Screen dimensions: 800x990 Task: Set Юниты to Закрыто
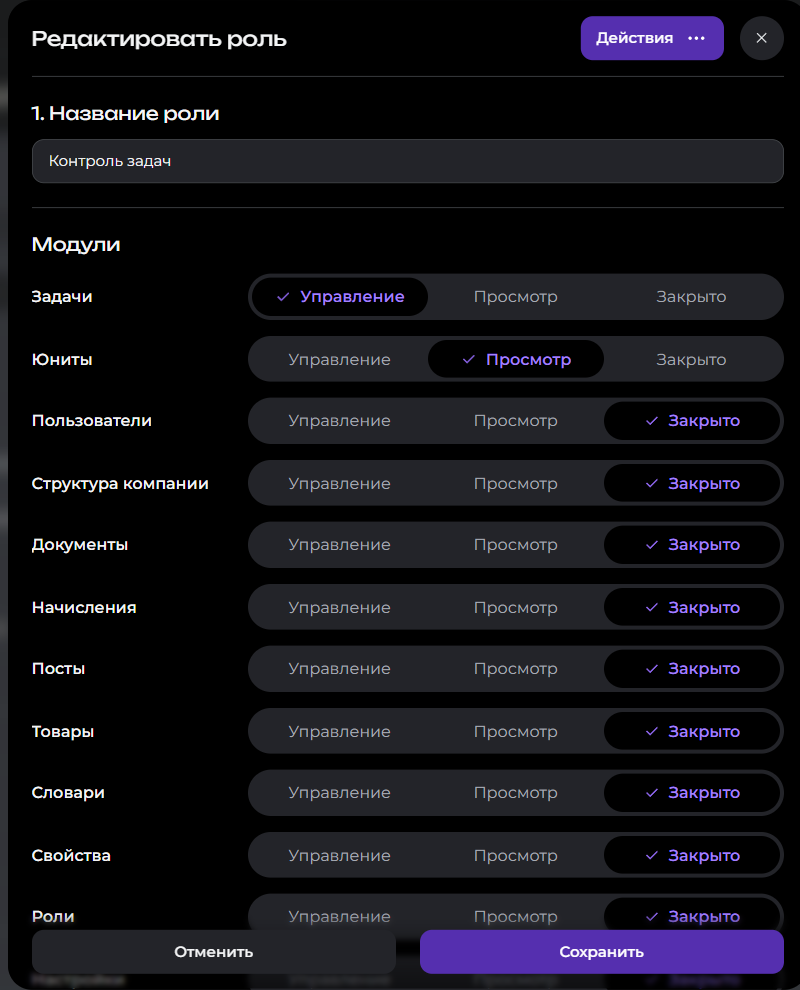pos(691,359)
